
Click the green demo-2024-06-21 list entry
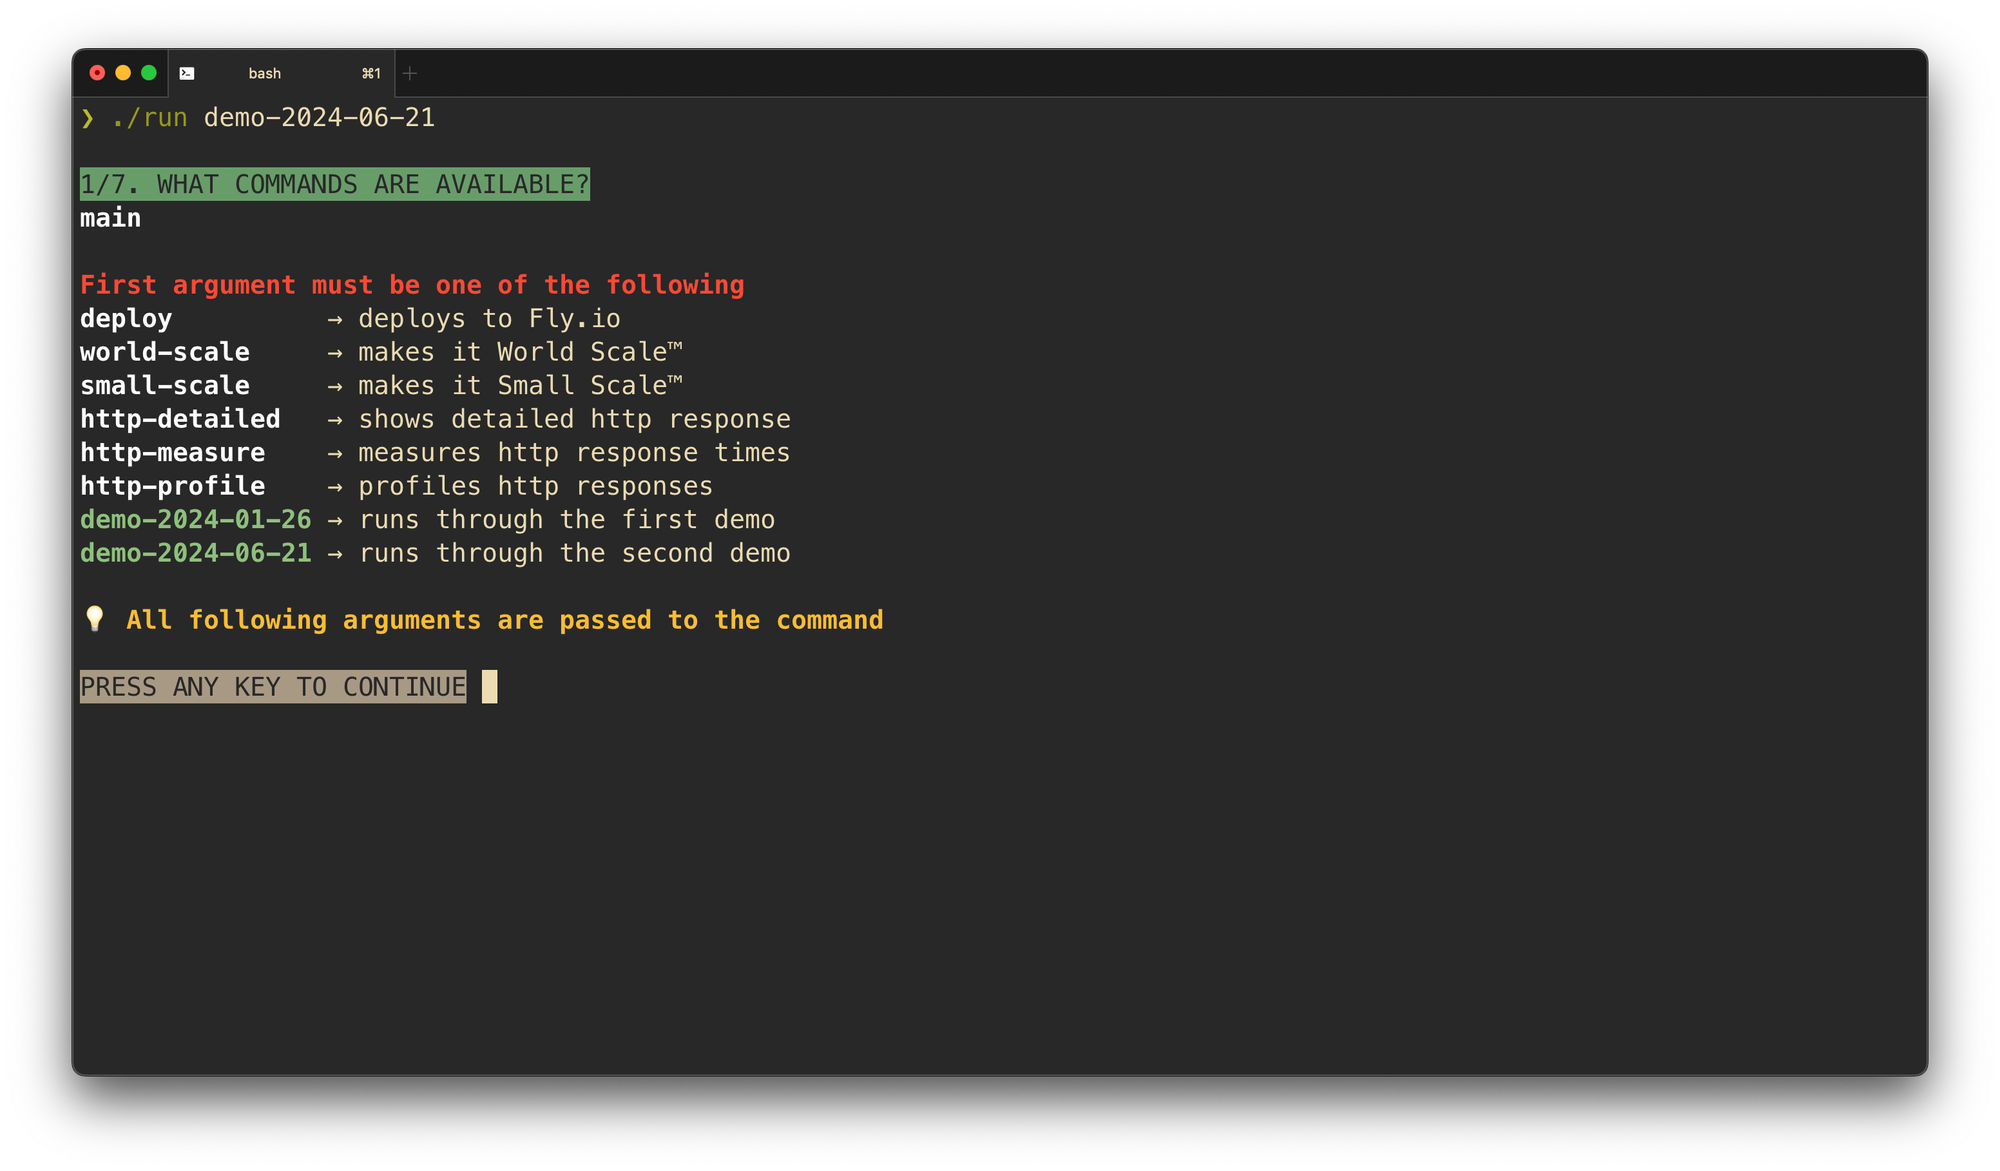click(x=196, y=553)
